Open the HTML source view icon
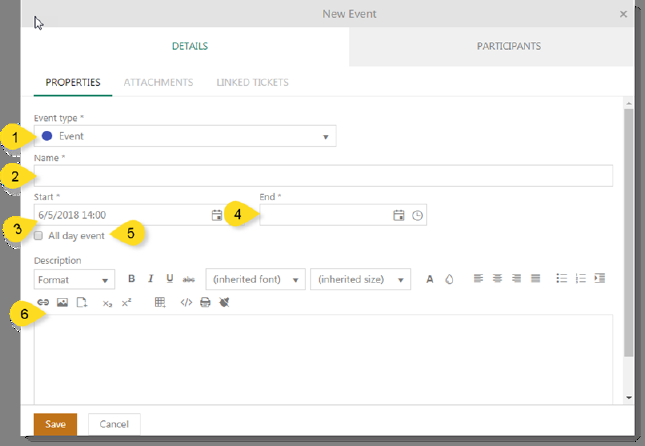The width and height of the screenshot is (645, 446). [x=186, y=302]
